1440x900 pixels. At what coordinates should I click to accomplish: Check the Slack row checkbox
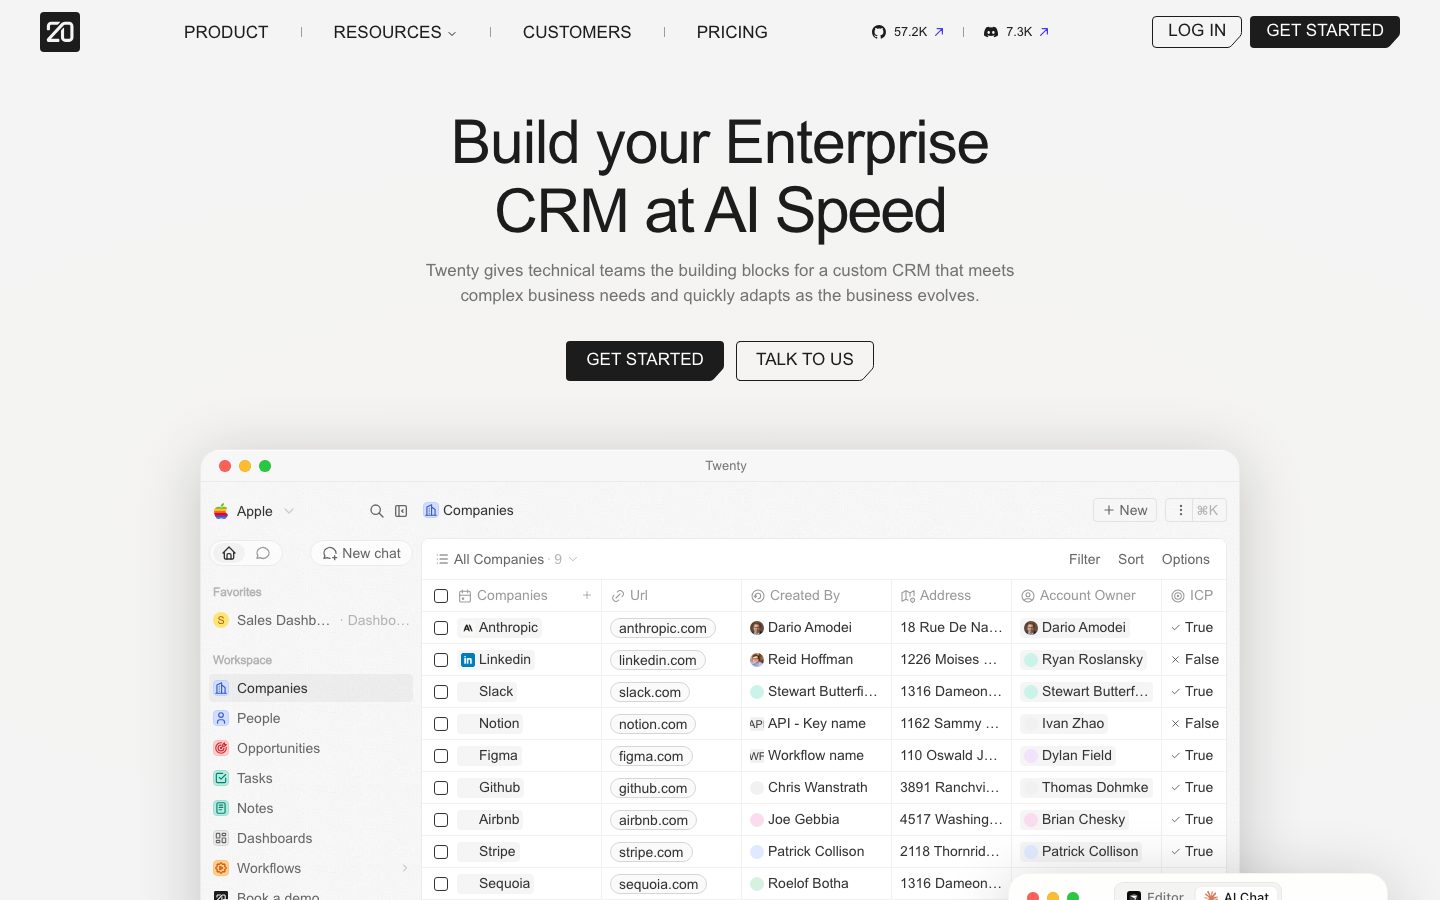click(x=441, y=692)
